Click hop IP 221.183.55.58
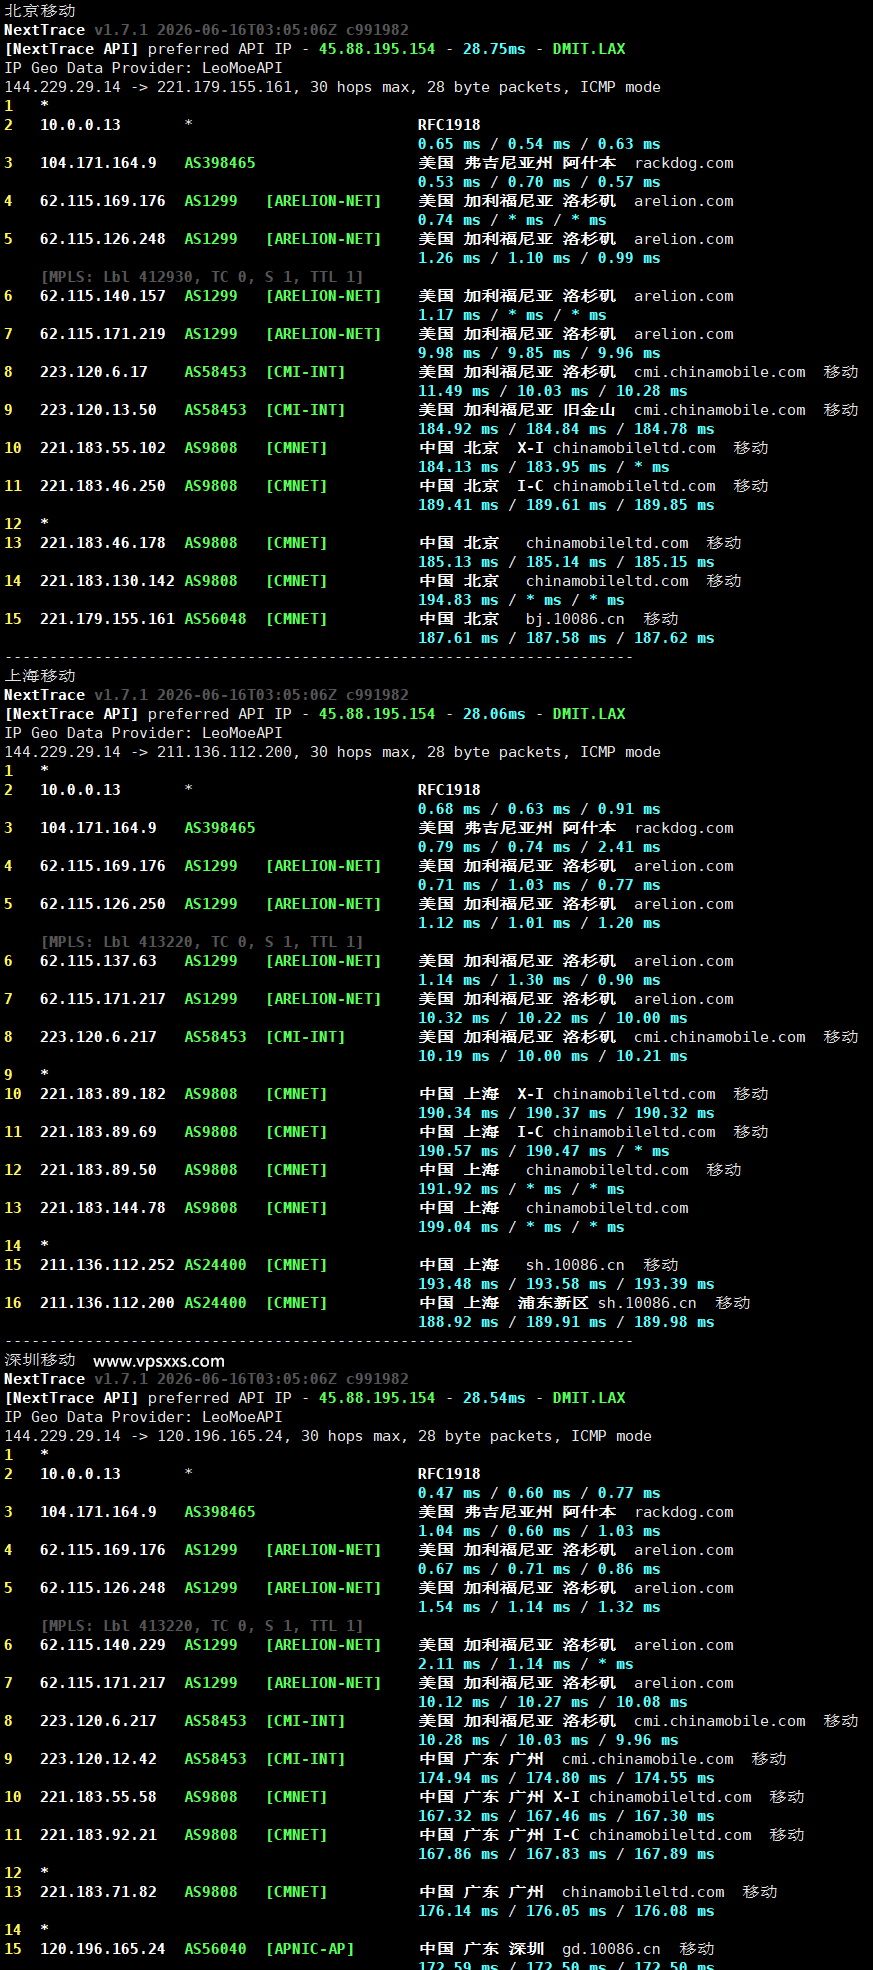The width and height of the screenshot is (873, 1970). 98,1797
